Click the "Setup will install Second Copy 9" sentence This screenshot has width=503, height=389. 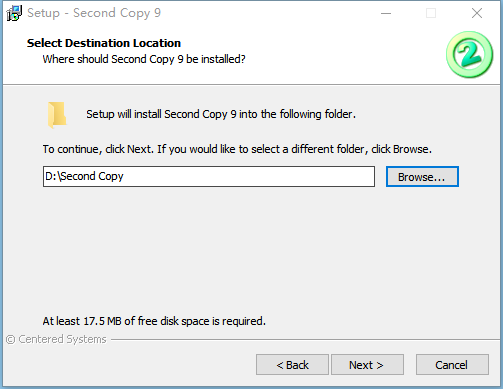click(221, 114)
